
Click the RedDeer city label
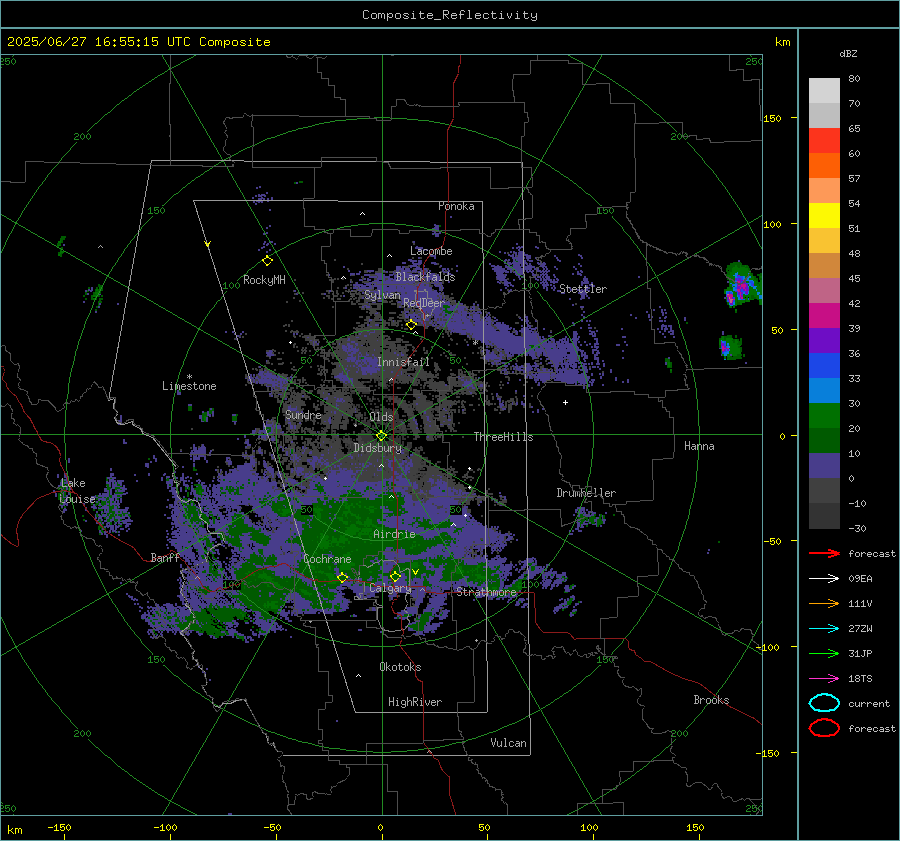pos(424,303)
